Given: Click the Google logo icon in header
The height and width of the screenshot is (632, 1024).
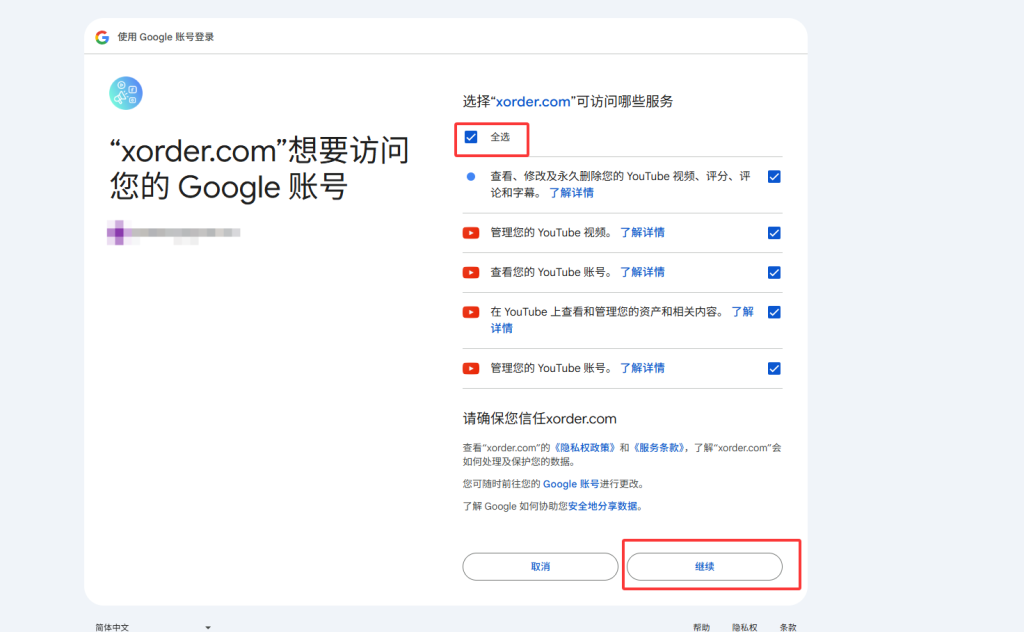Looking at the screenshot, I should [102, 37].
